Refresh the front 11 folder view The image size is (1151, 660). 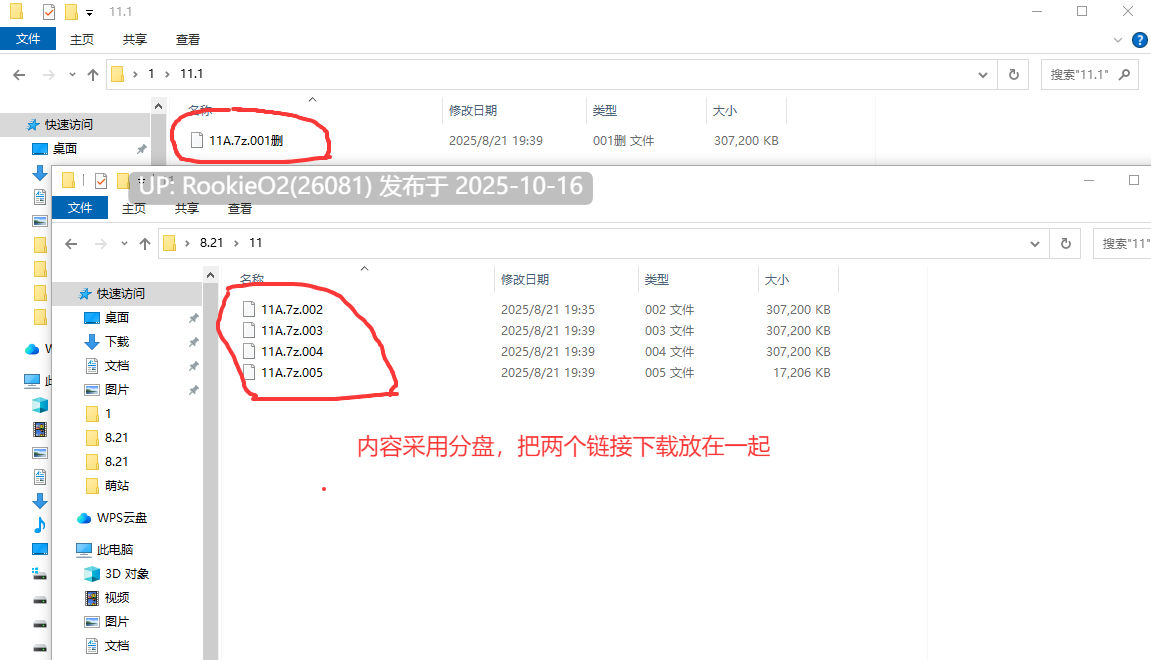pyautogui.click(x=1066, y=244)
